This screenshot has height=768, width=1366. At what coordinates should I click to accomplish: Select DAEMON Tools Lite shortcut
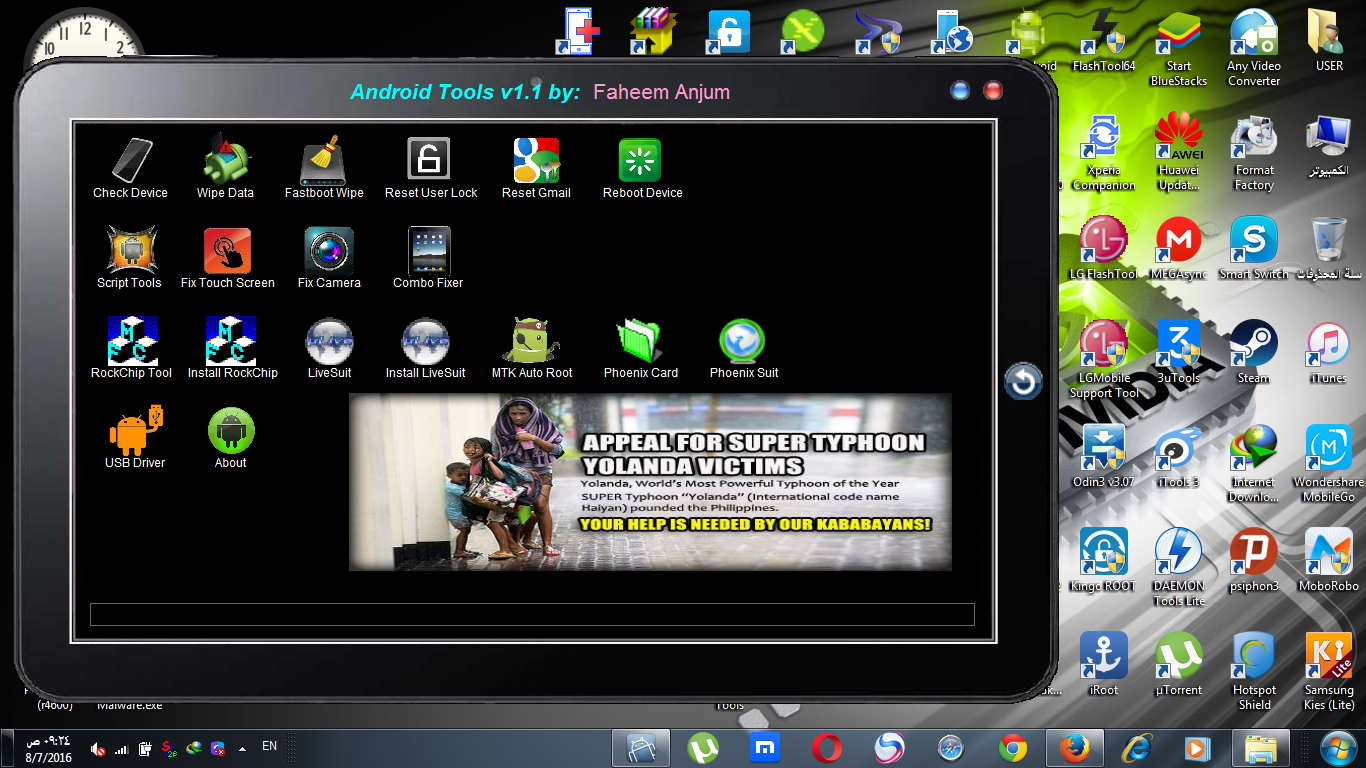tap(1179, 568)
